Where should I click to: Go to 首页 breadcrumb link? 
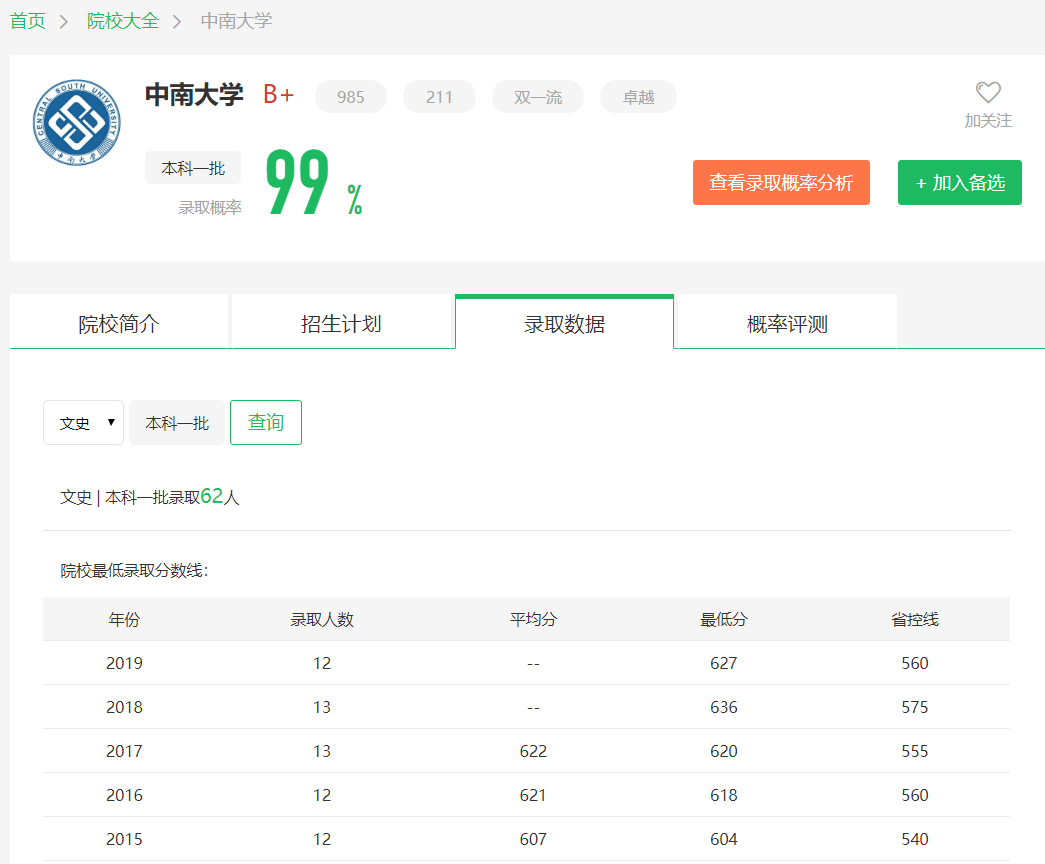(x=28, y=21)
